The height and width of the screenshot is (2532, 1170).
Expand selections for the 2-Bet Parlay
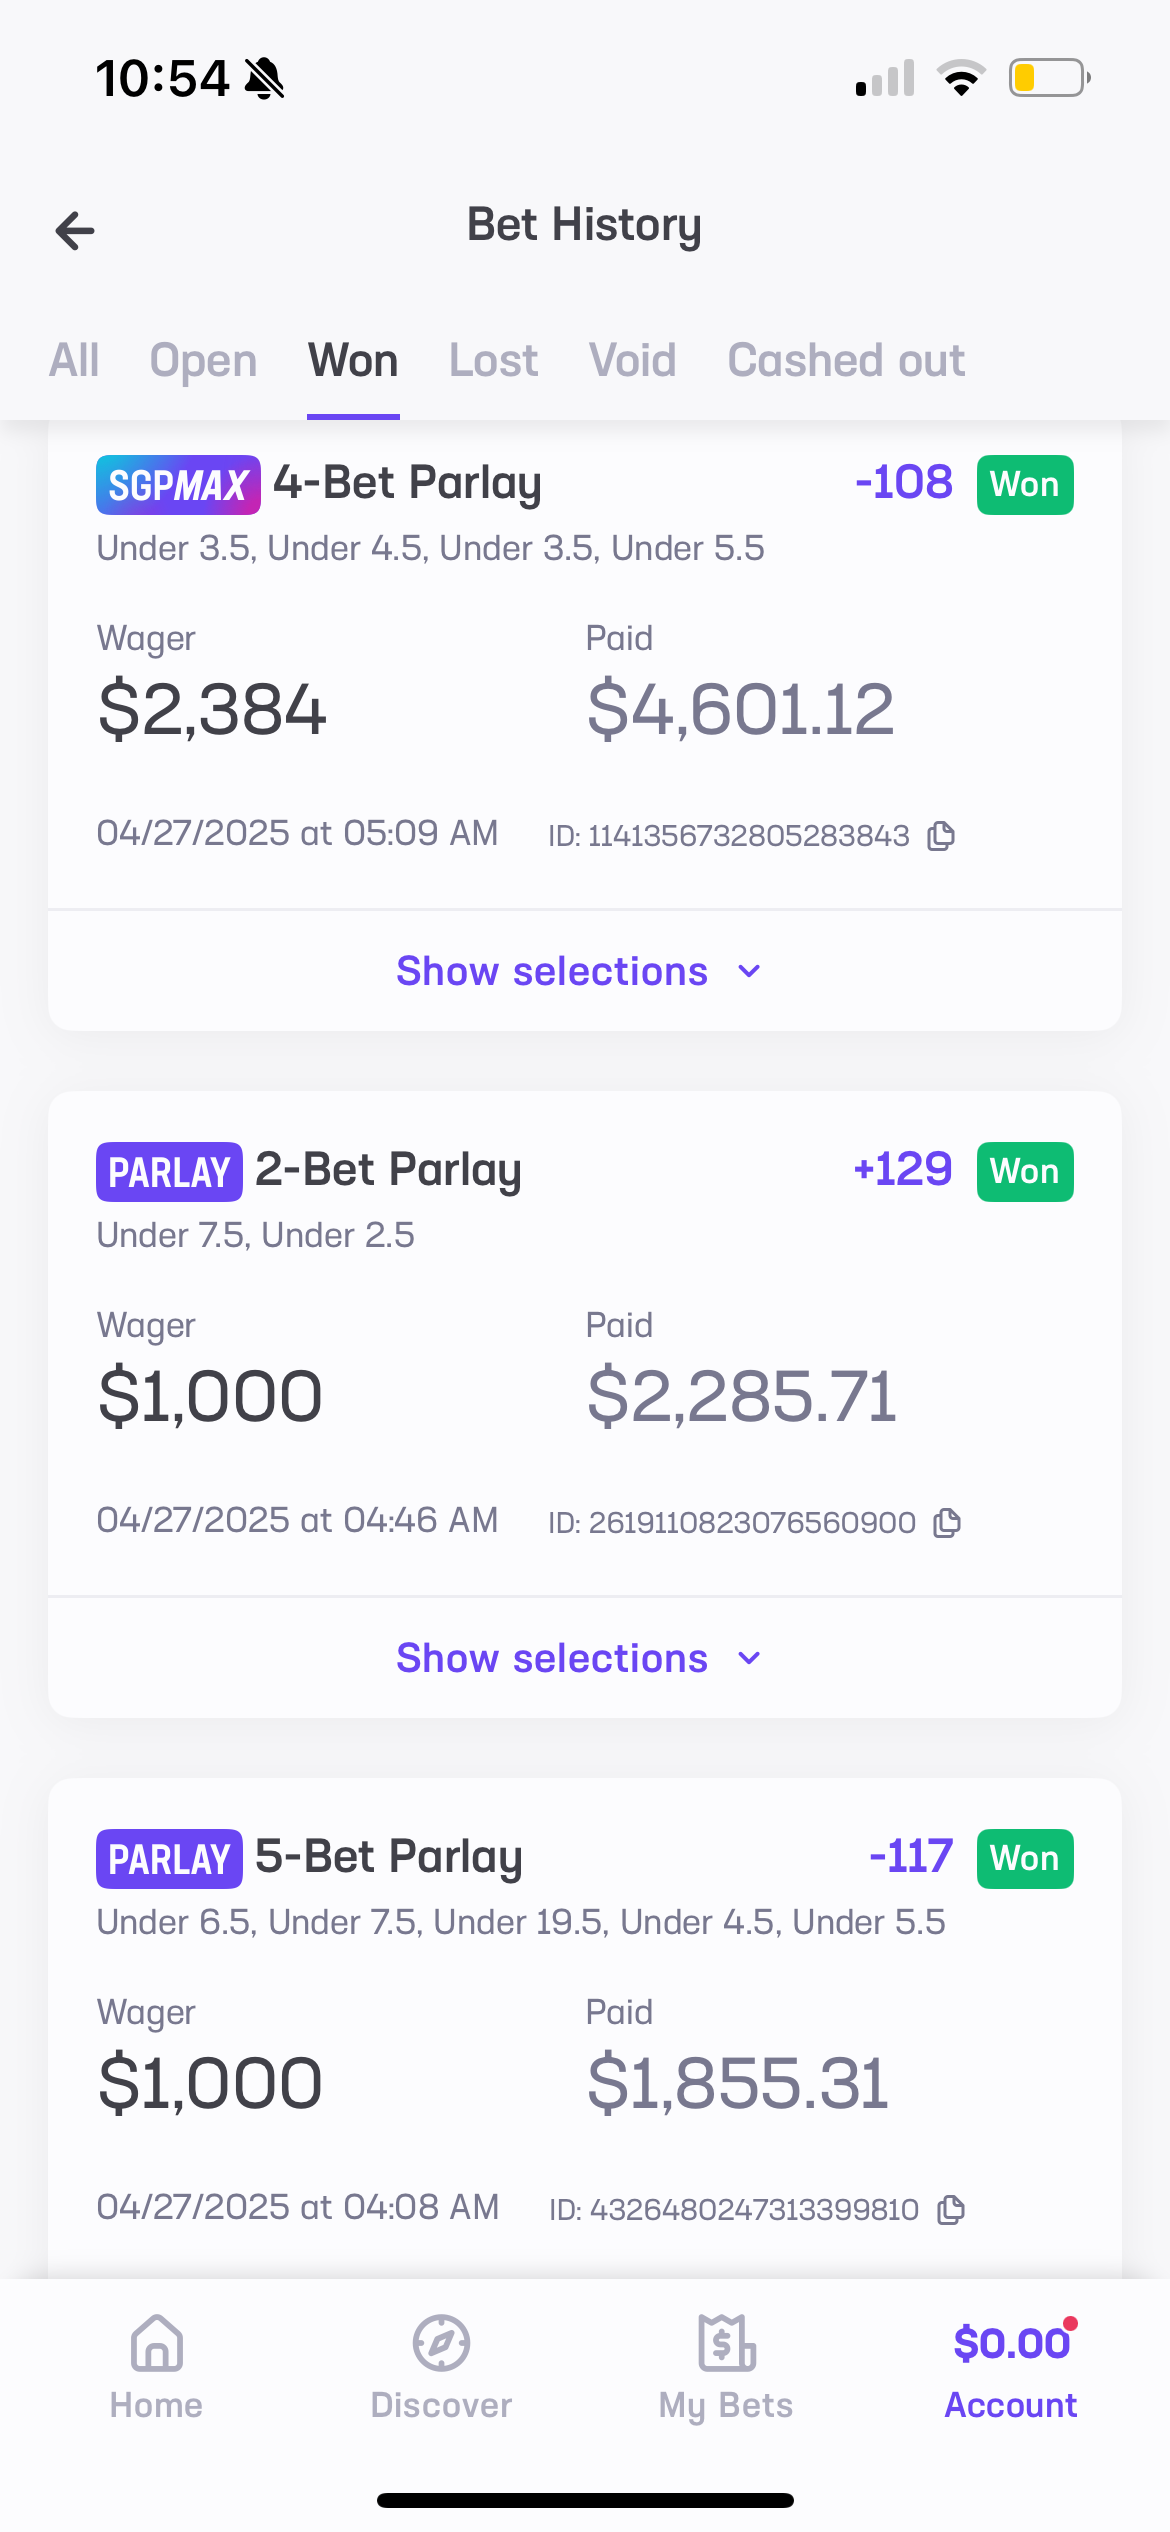click(x=579, y=1658)
